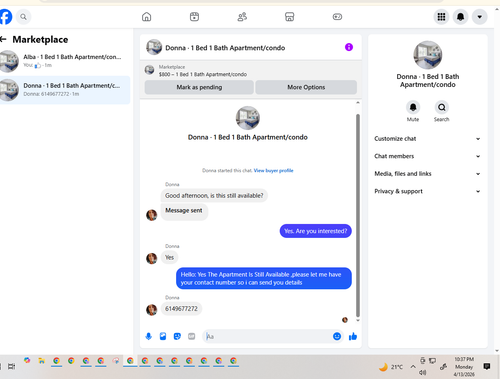This screenshot has width=500, height=379.
Task: Click the "Message sent" bubble
Action: click(184, 212)
